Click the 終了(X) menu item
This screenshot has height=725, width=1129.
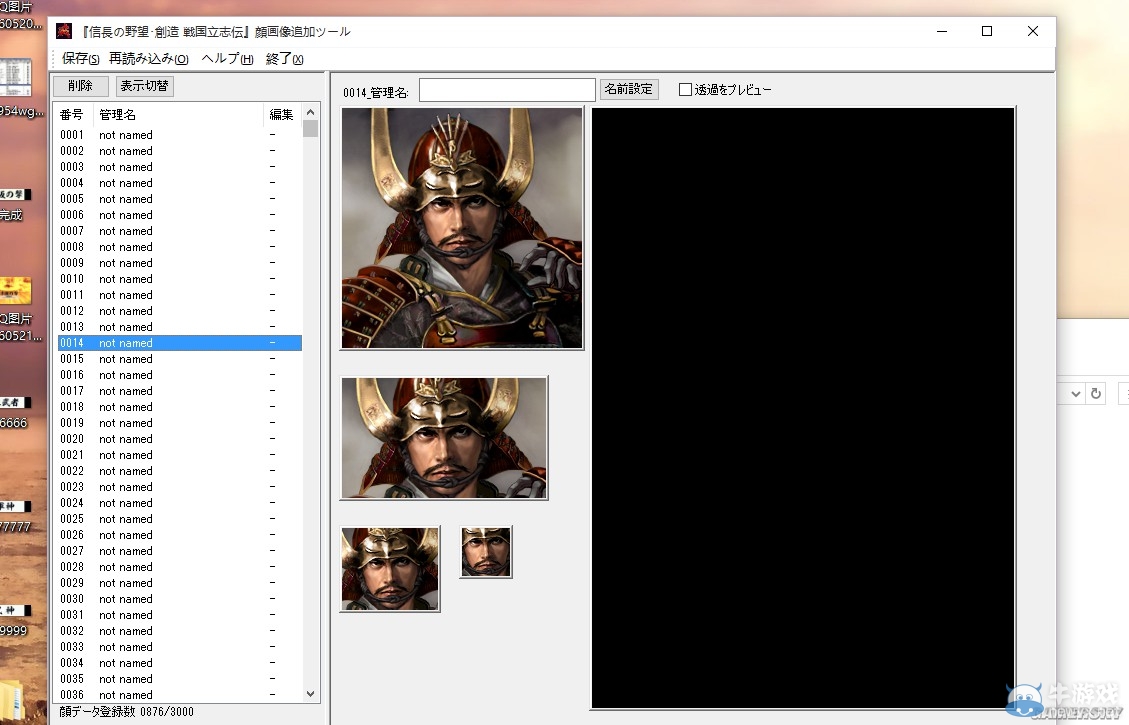(284, 59)
